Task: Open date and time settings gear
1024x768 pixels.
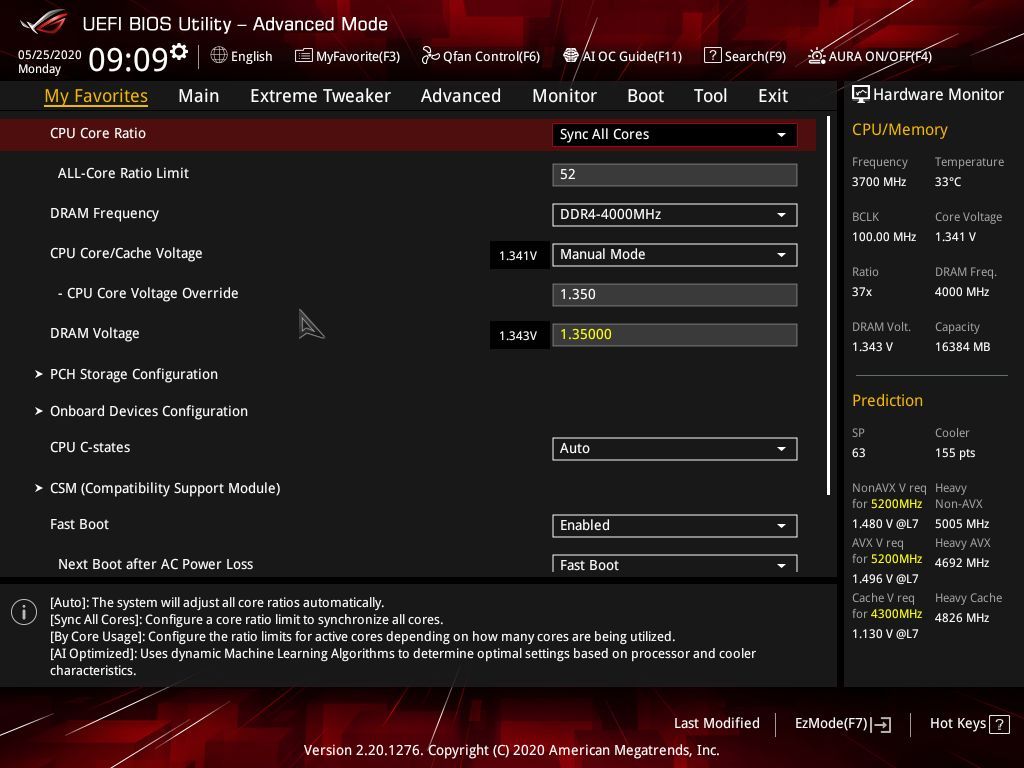Action: (179, 52)
